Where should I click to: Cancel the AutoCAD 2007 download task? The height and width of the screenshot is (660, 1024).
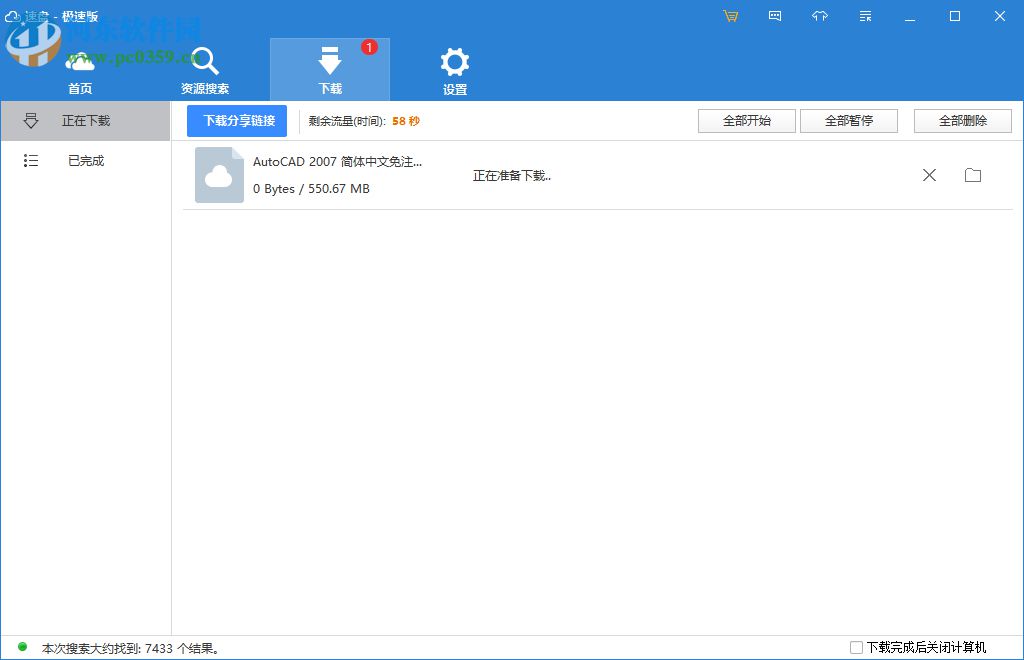tap(929, 175)
